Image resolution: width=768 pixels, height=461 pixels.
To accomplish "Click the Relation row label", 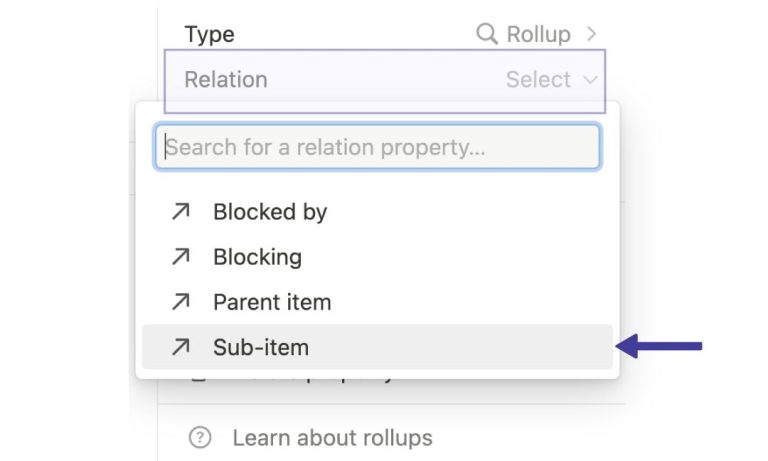I will [226, 79].
